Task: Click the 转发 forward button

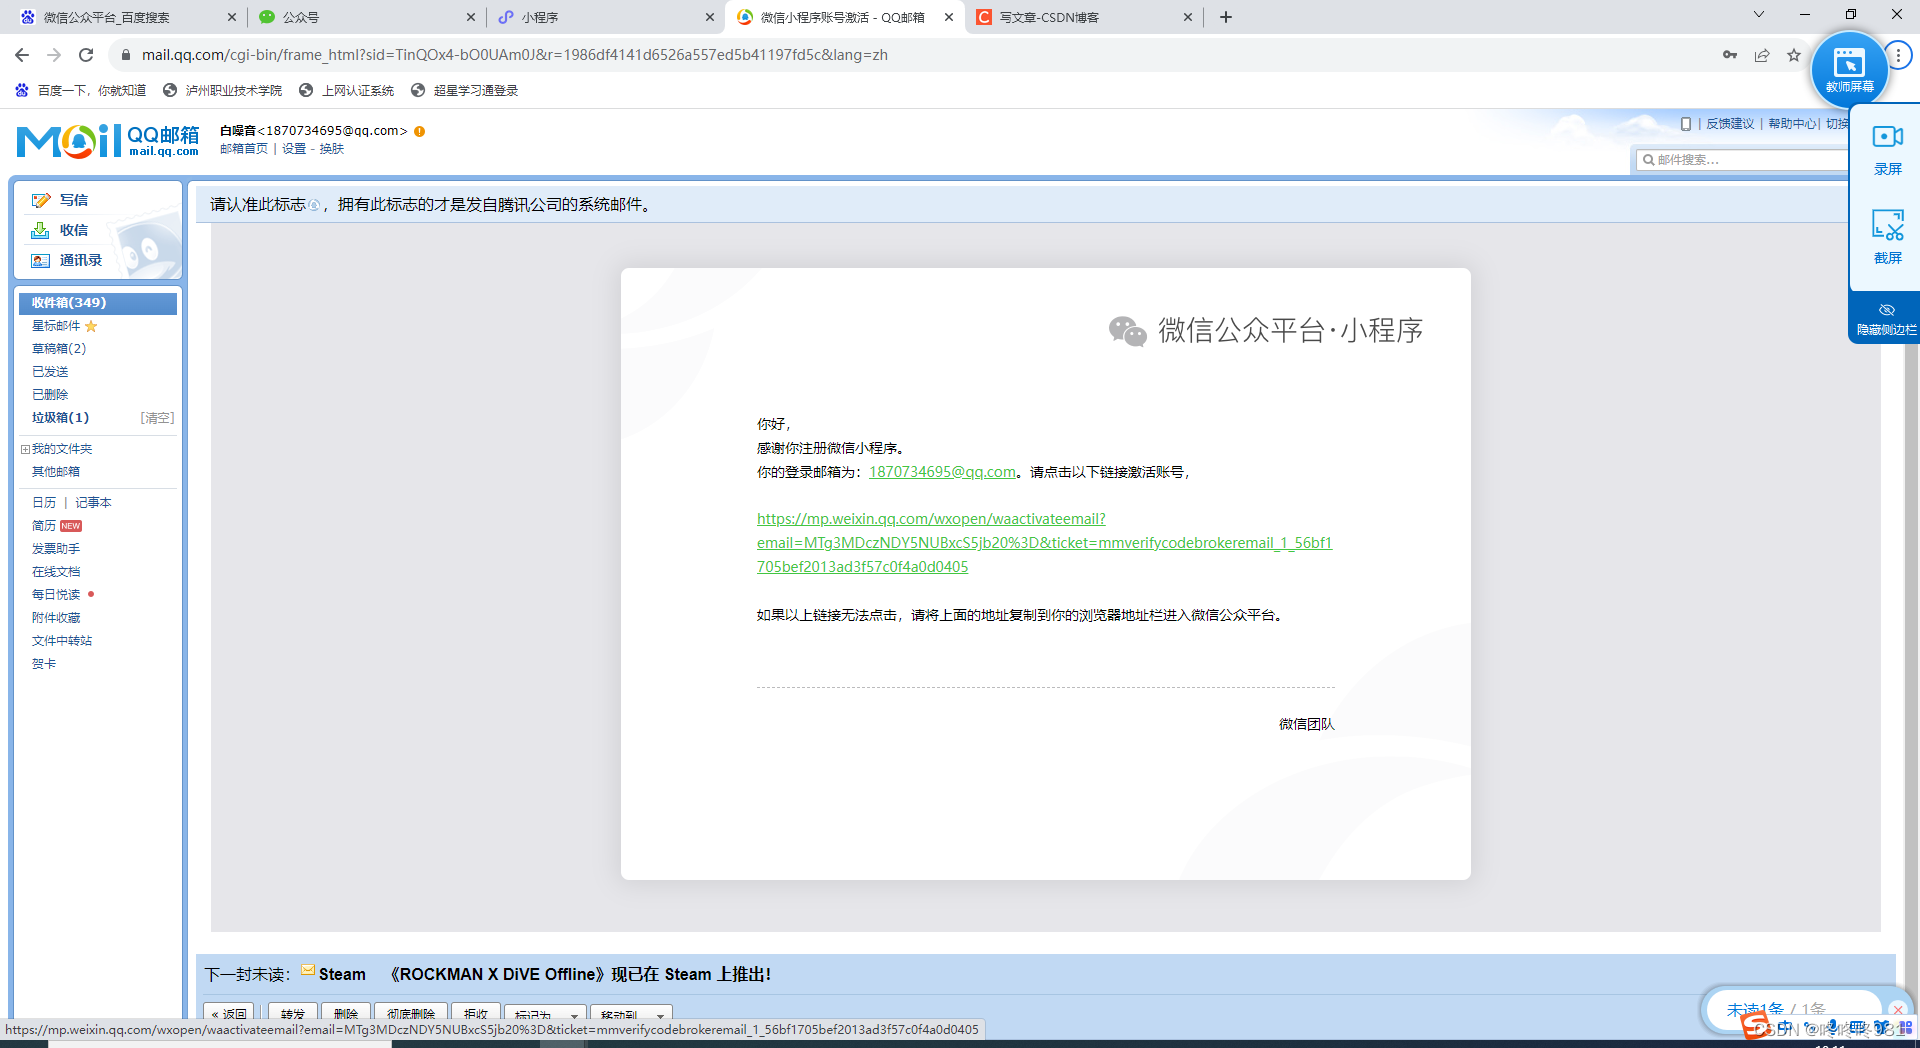Action: pos(293,1013)
